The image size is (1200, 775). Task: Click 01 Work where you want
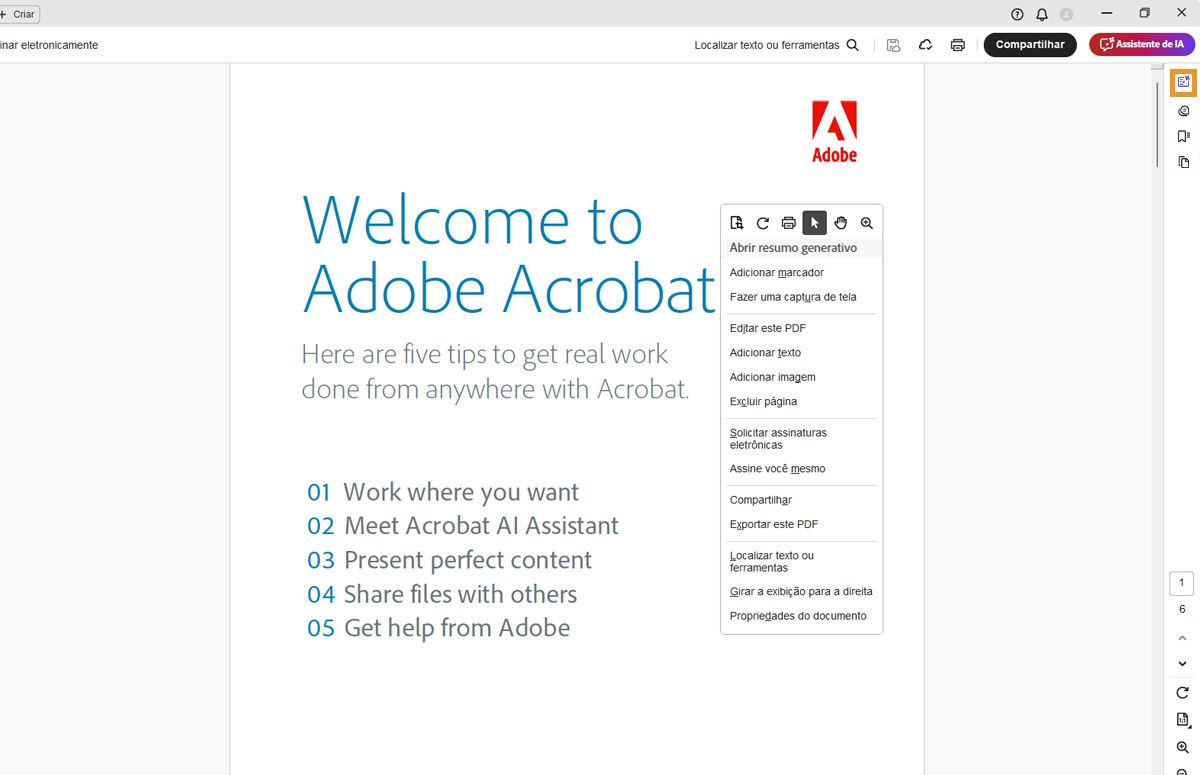[x=443, y=492]
